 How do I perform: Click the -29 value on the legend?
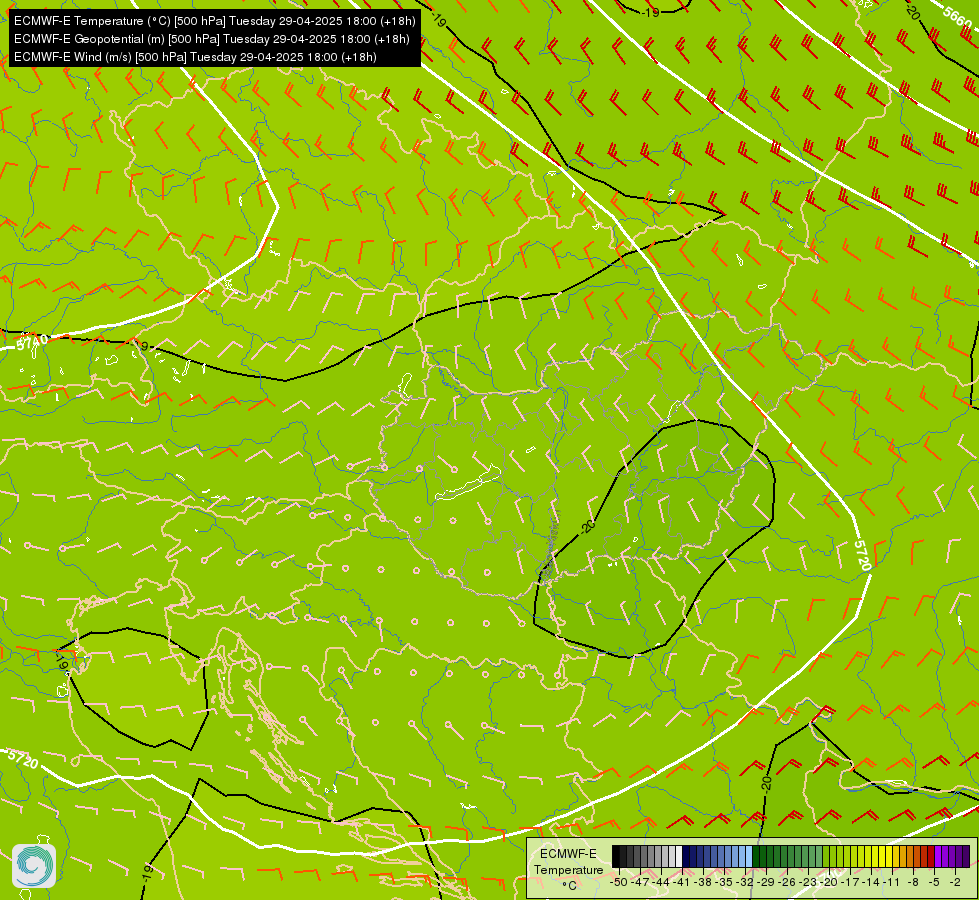pos(765,883)
